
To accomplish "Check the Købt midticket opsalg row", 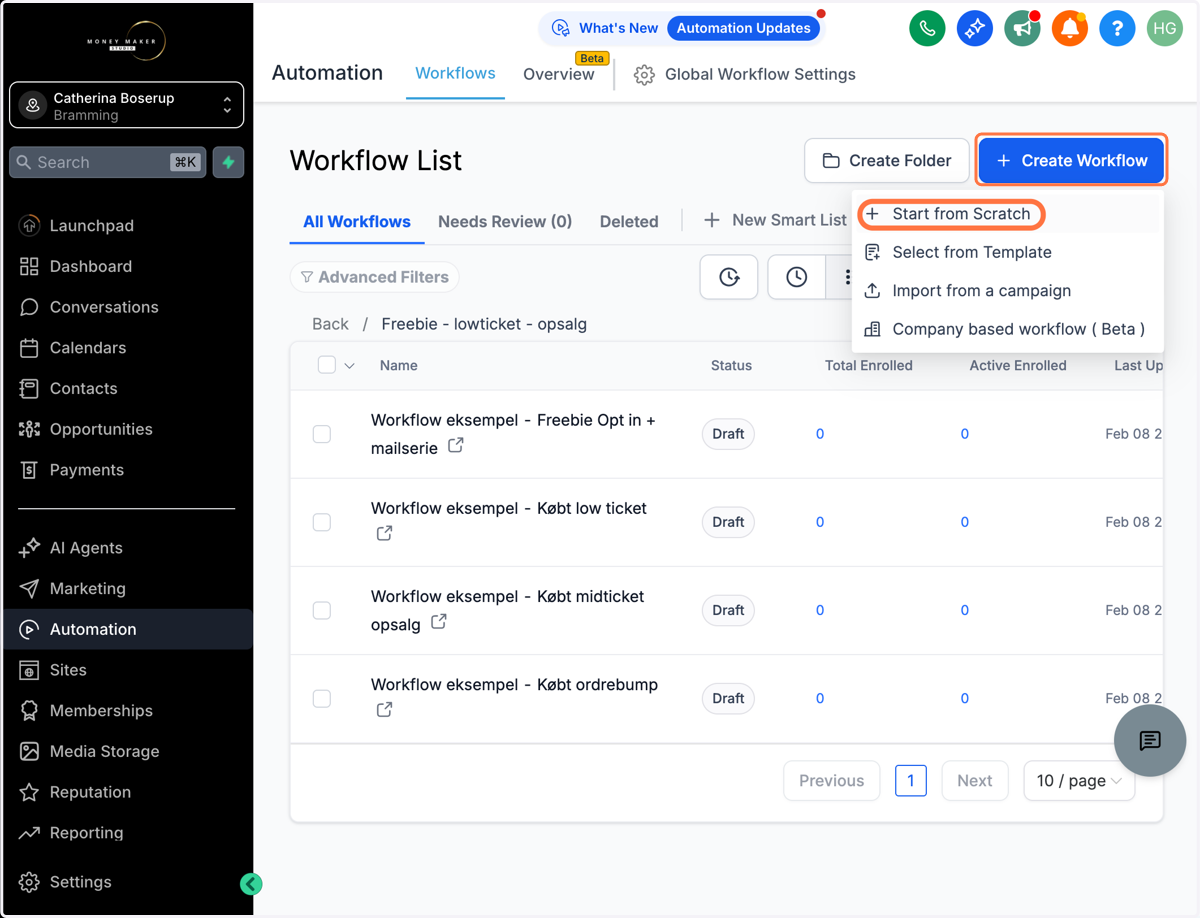I will (x=322, y=610).
